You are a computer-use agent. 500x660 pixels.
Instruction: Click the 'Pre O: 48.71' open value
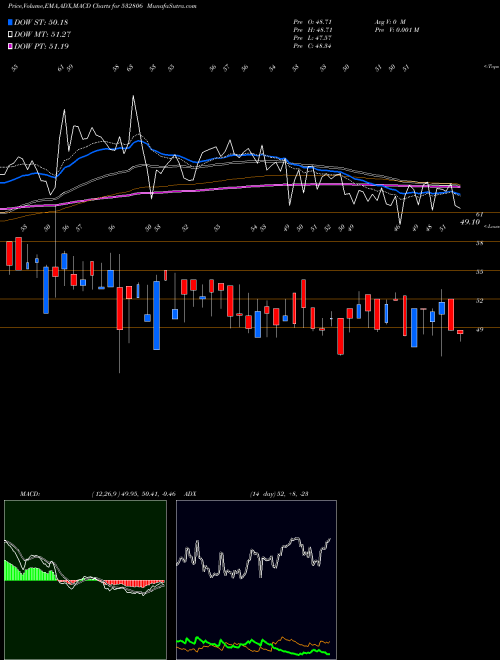[313, 21]
